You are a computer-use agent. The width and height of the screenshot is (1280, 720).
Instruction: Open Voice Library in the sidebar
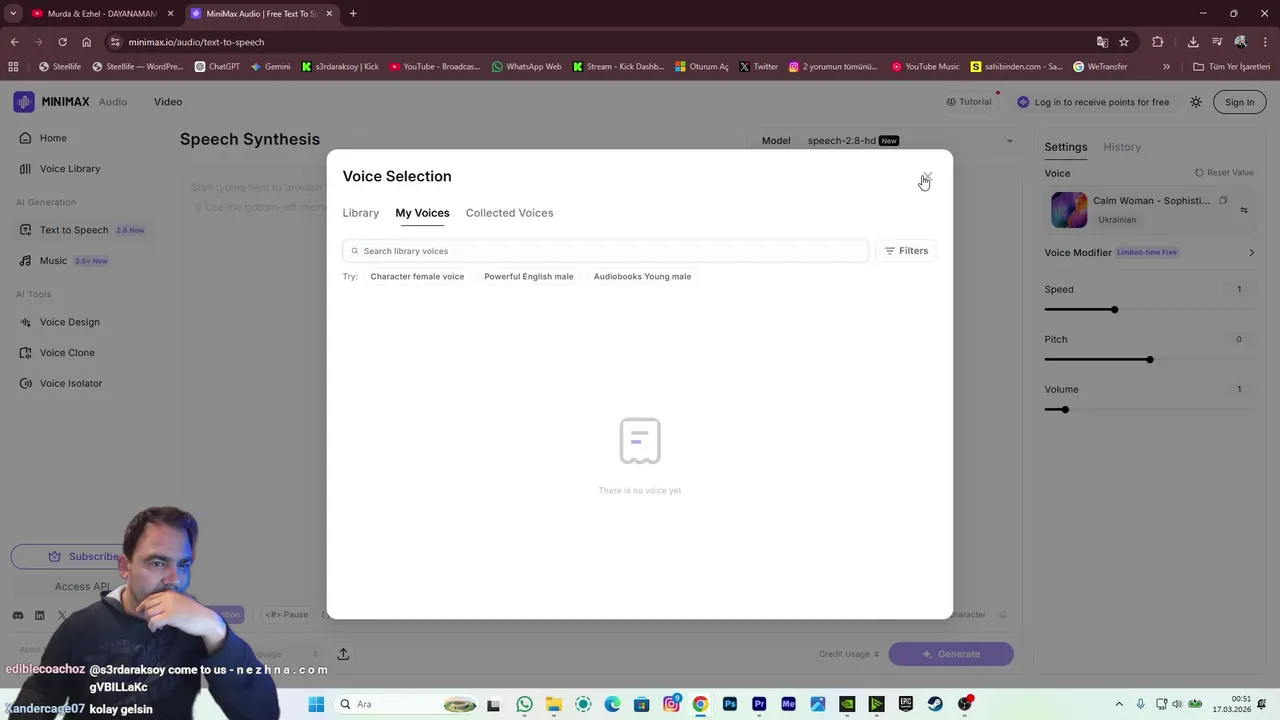70,169
